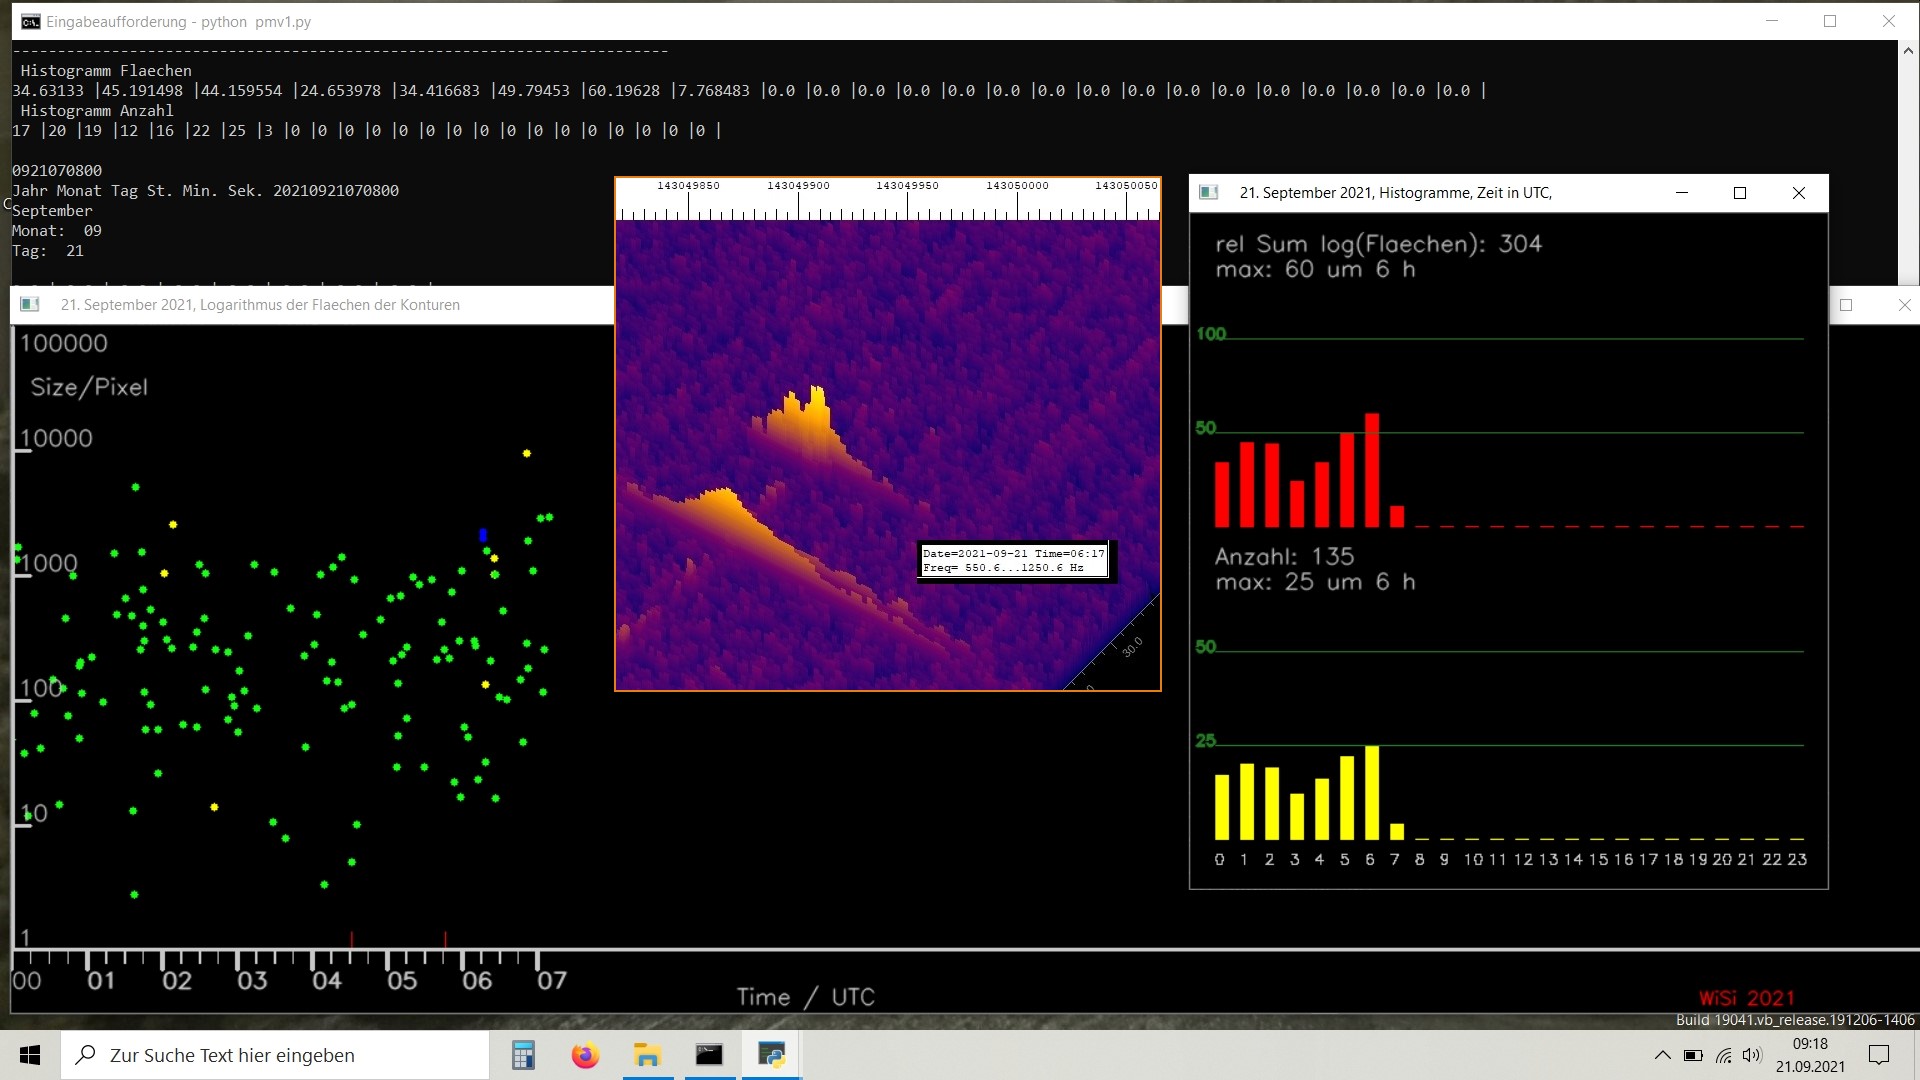Minimize the Histogramme window

coord(1682,193)
